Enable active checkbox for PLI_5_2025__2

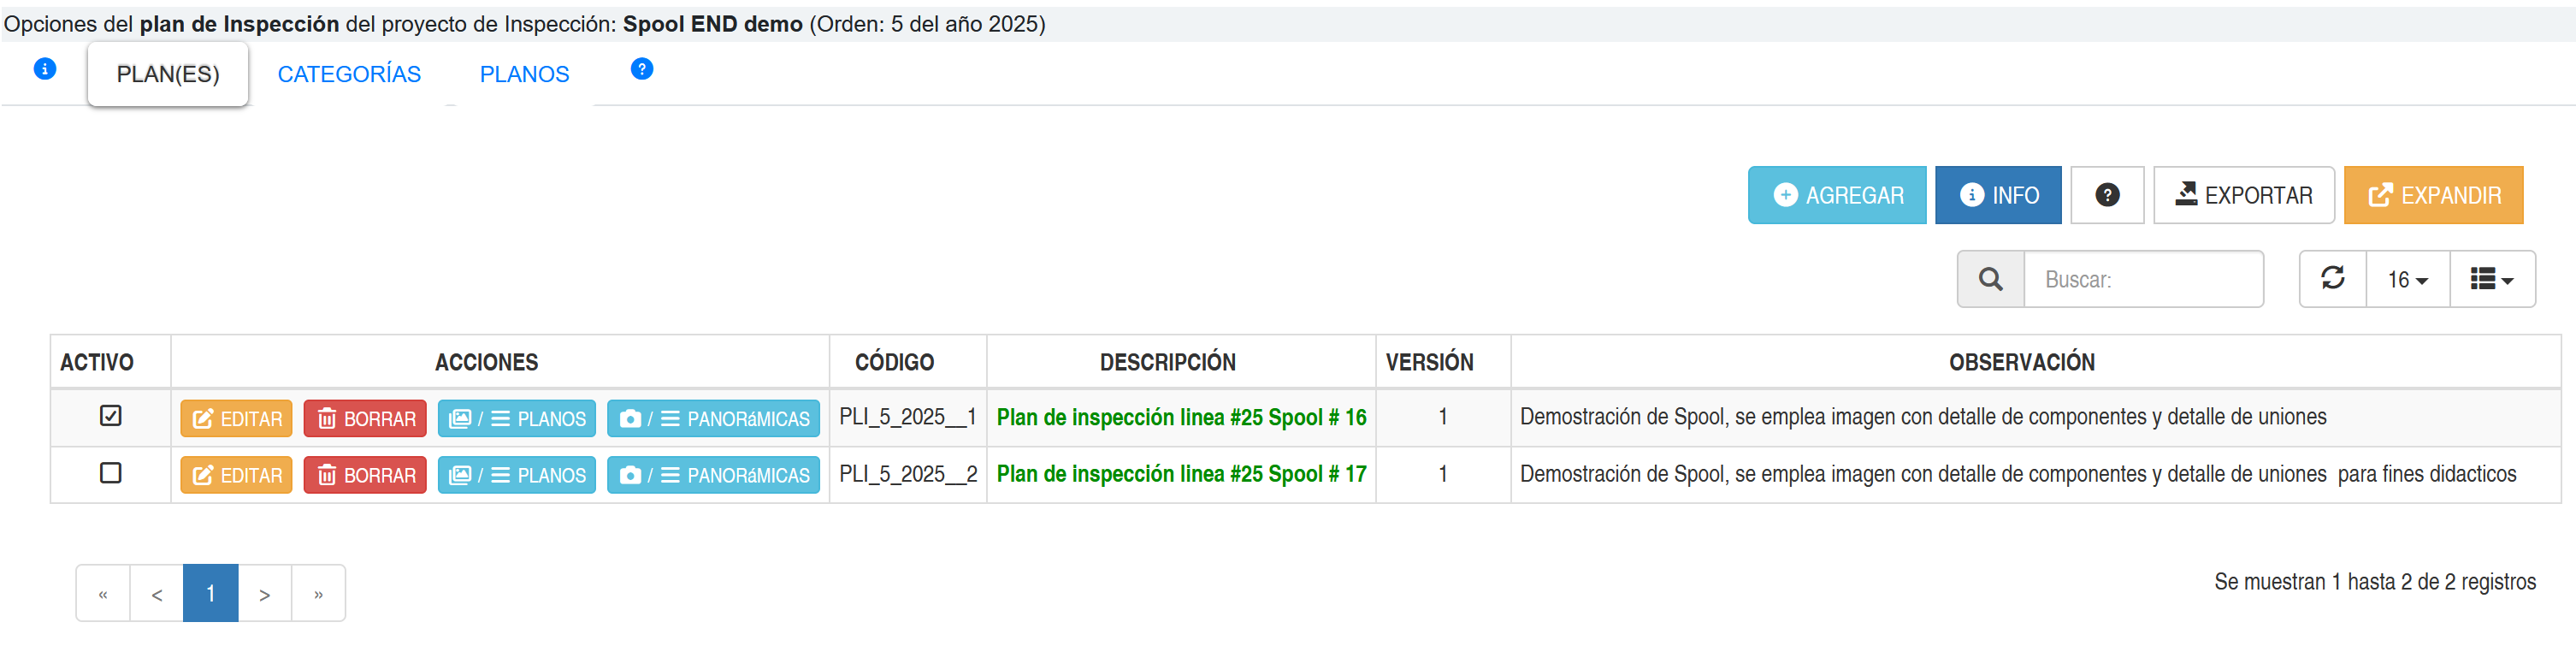tap(111, 473)
